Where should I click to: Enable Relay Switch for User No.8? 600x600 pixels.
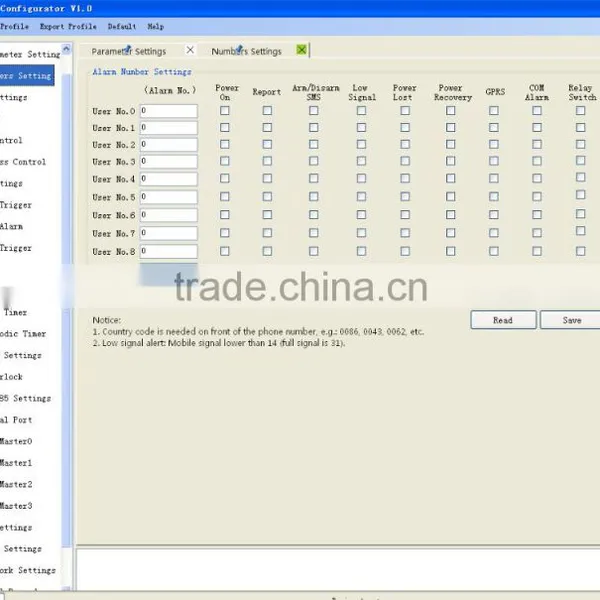tap(581, 251)
